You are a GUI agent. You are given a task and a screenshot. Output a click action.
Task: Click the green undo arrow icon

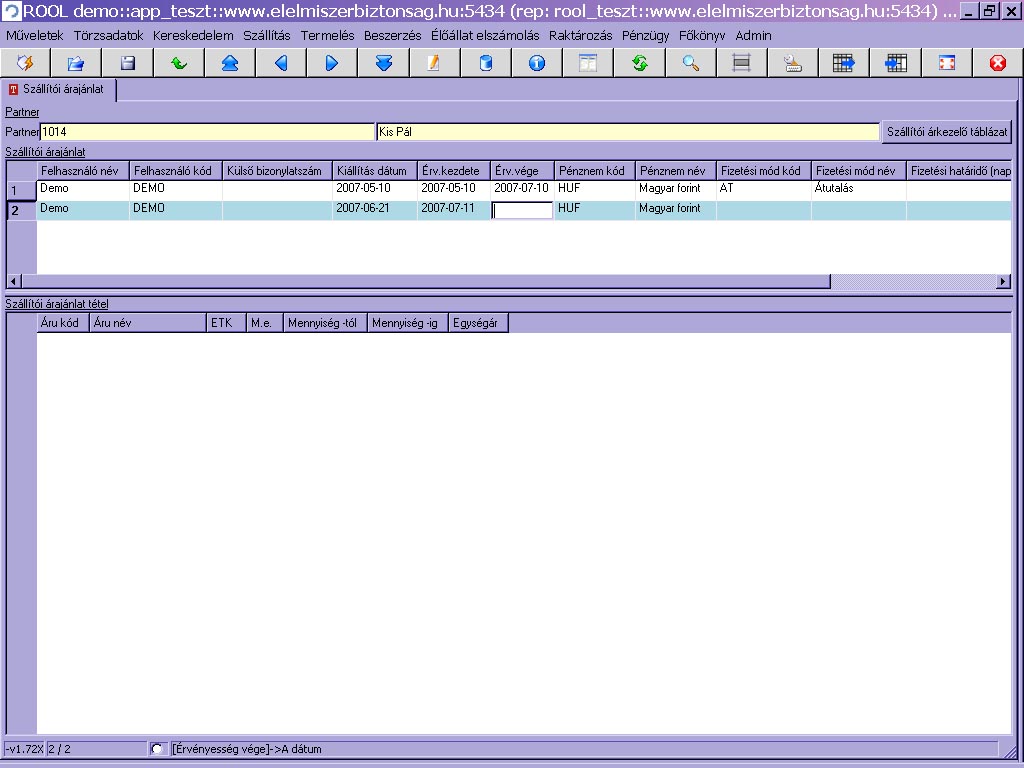click(179, 63)
